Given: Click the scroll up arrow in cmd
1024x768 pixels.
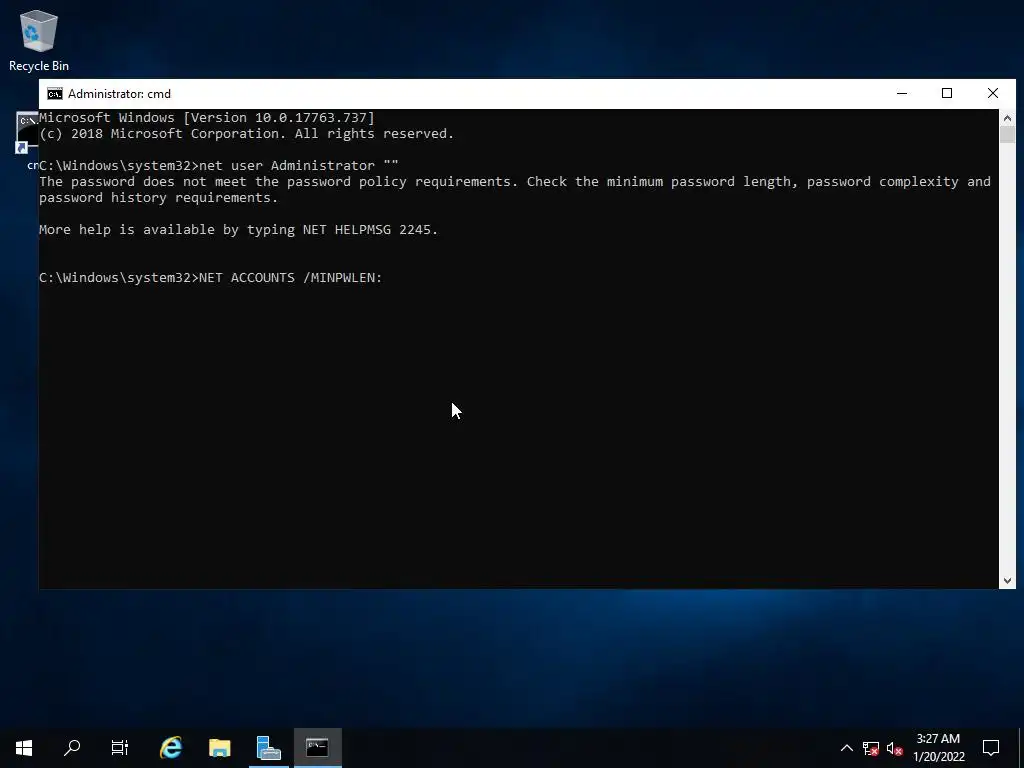Looking at the screenshot, I should [1007, 118].
